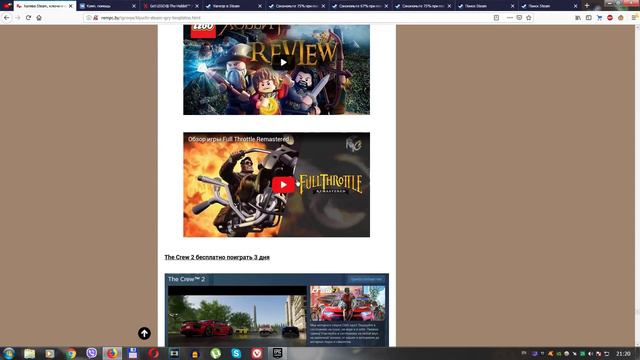Show sidebars toolbar icon

589,18
